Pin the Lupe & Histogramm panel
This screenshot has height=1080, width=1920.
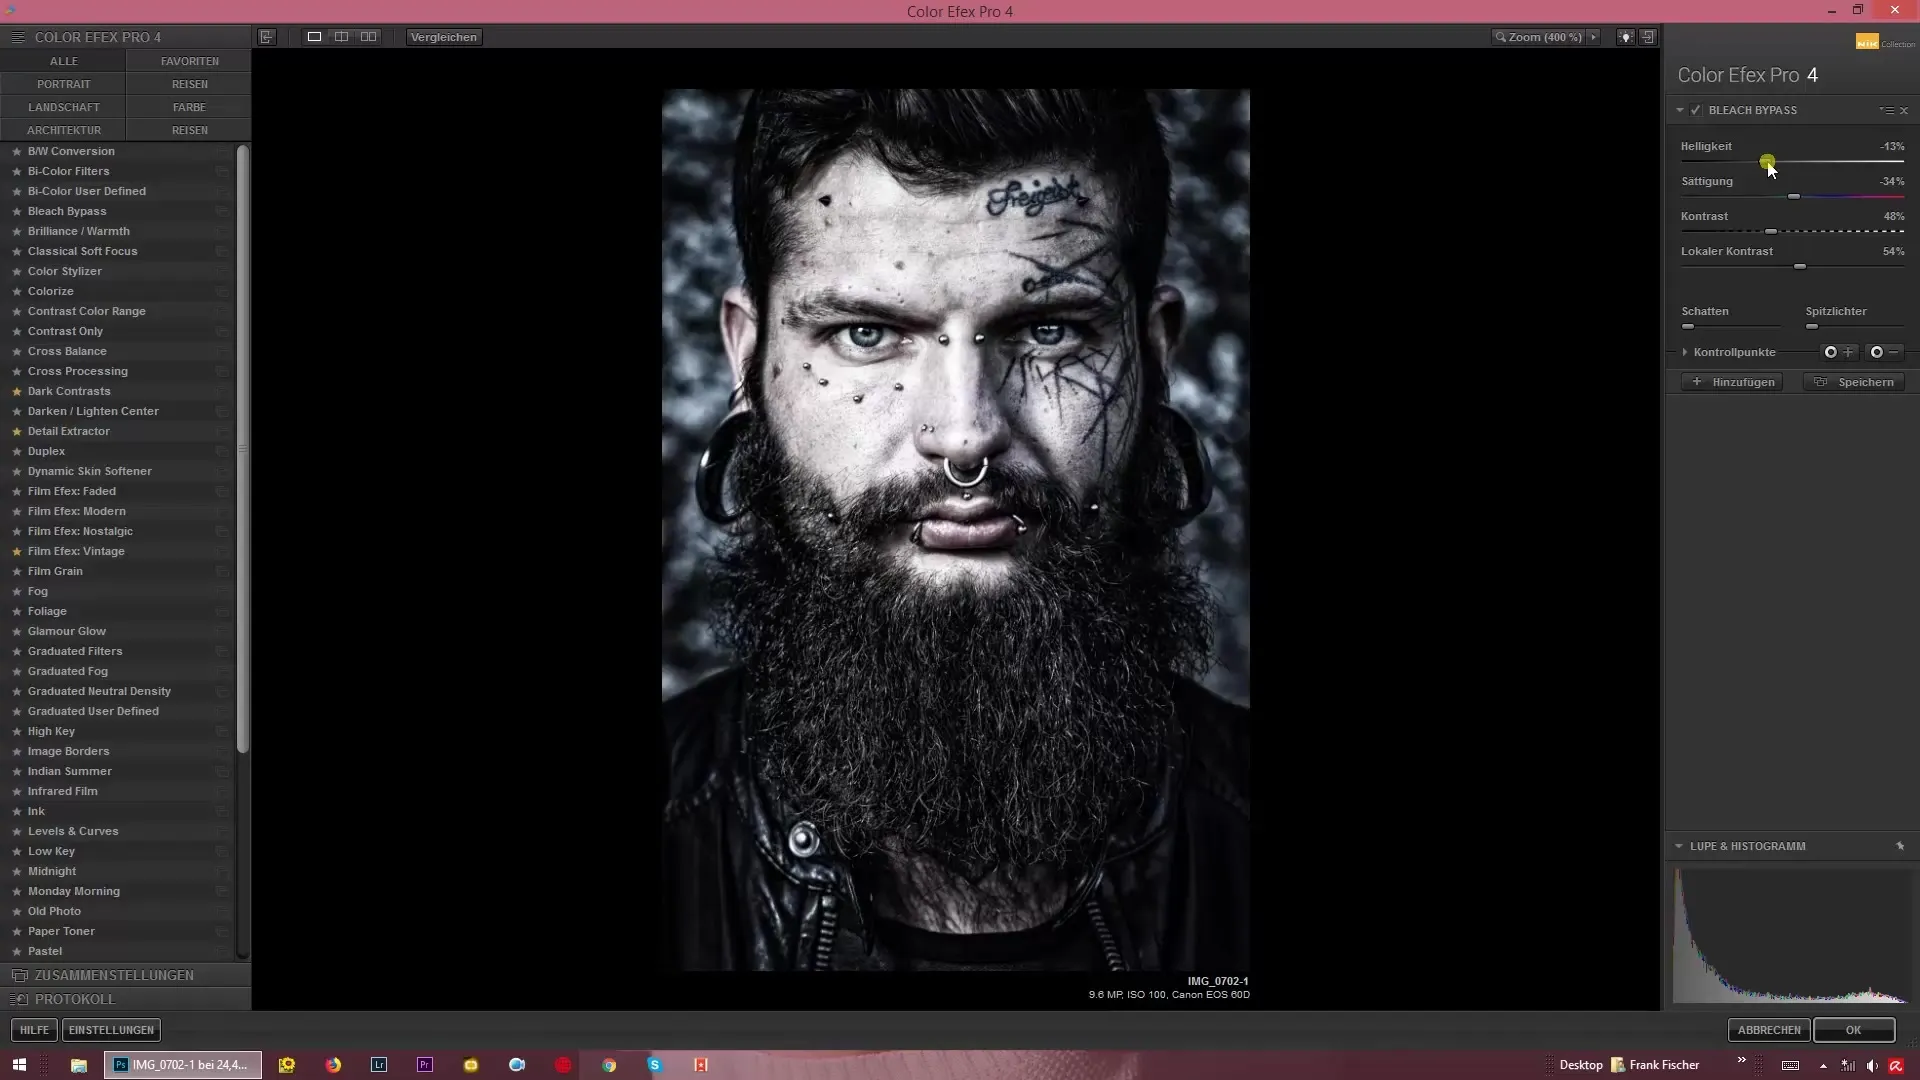tap(1900, 846)
